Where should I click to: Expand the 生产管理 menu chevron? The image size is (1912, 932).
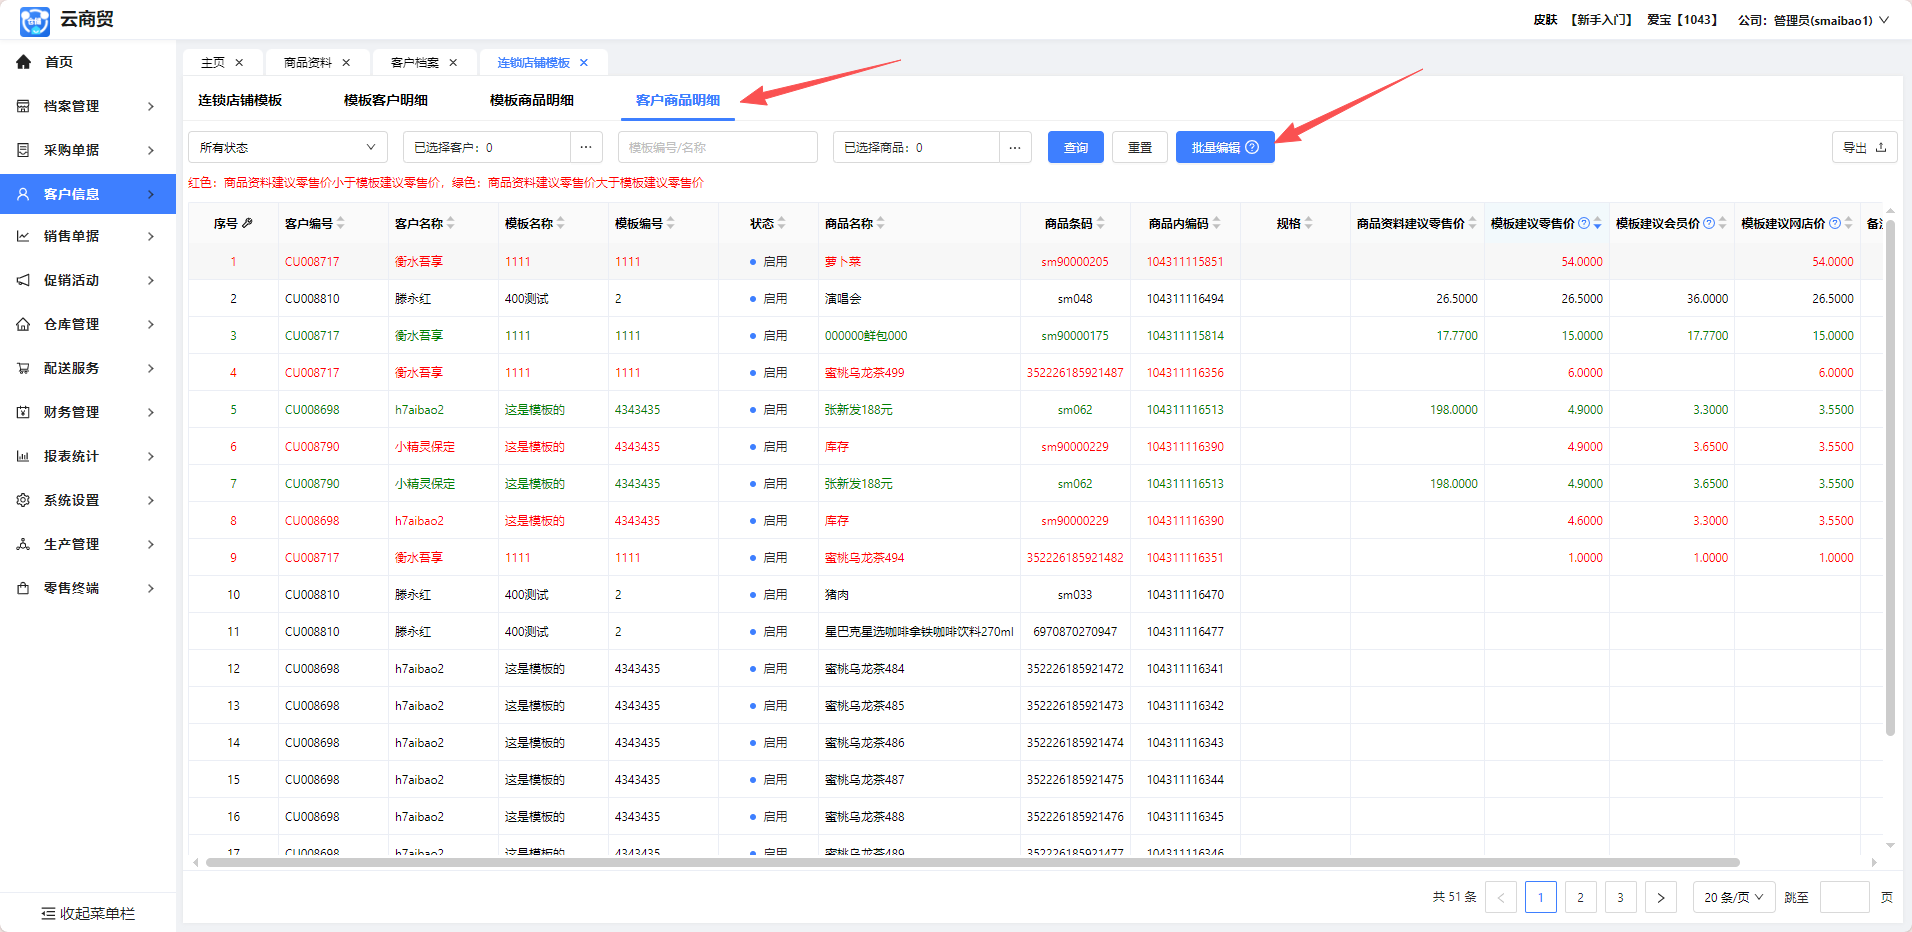pos(151,544)
